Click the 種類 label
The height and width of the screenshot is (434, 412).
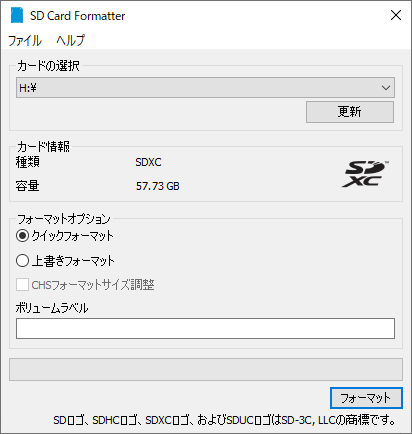click(x=28, y=162)
